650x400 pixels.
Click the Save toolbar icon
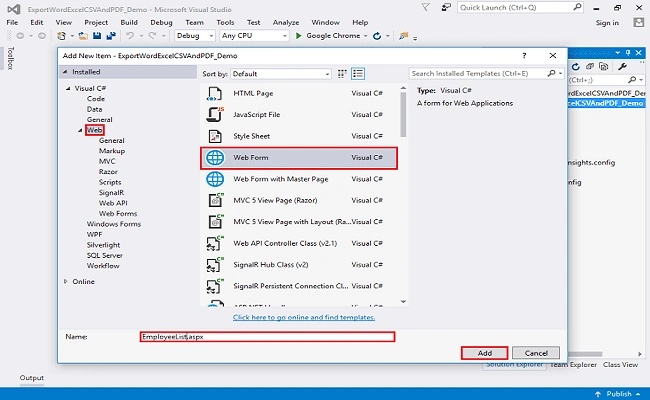(x=97, y=36)
